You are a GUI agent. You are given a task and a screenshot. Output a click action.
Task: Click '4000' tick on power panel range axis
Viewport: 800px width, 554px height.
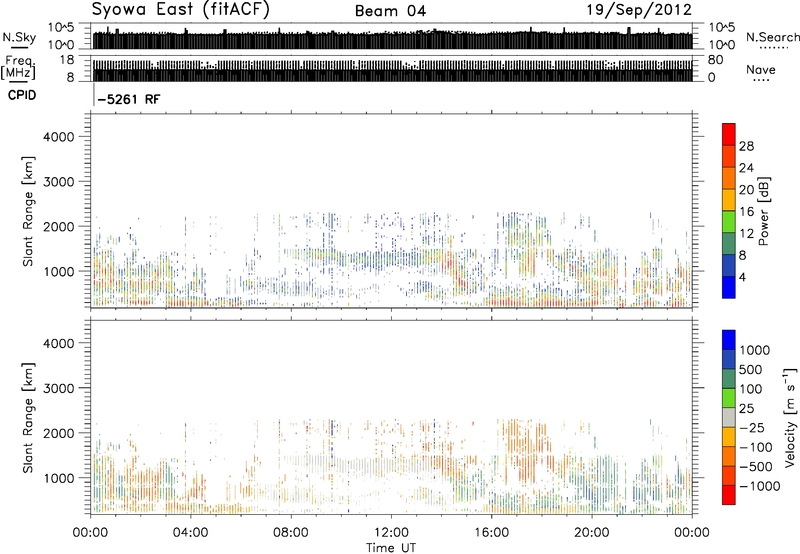point(58,137)
